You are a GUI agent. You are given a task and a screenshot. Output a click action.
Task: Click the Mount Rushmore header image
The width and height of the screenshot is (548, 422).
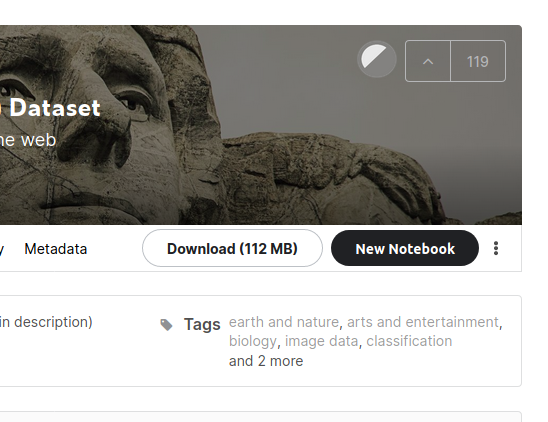[261, 125]
